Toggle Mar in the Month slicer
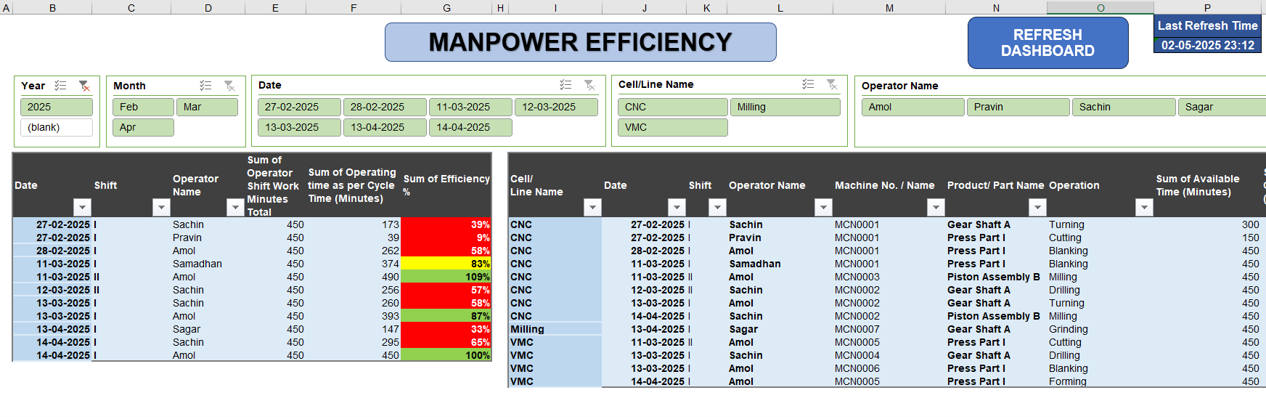1266x417 pixels. pyautogui.click(x=208, y=107)
